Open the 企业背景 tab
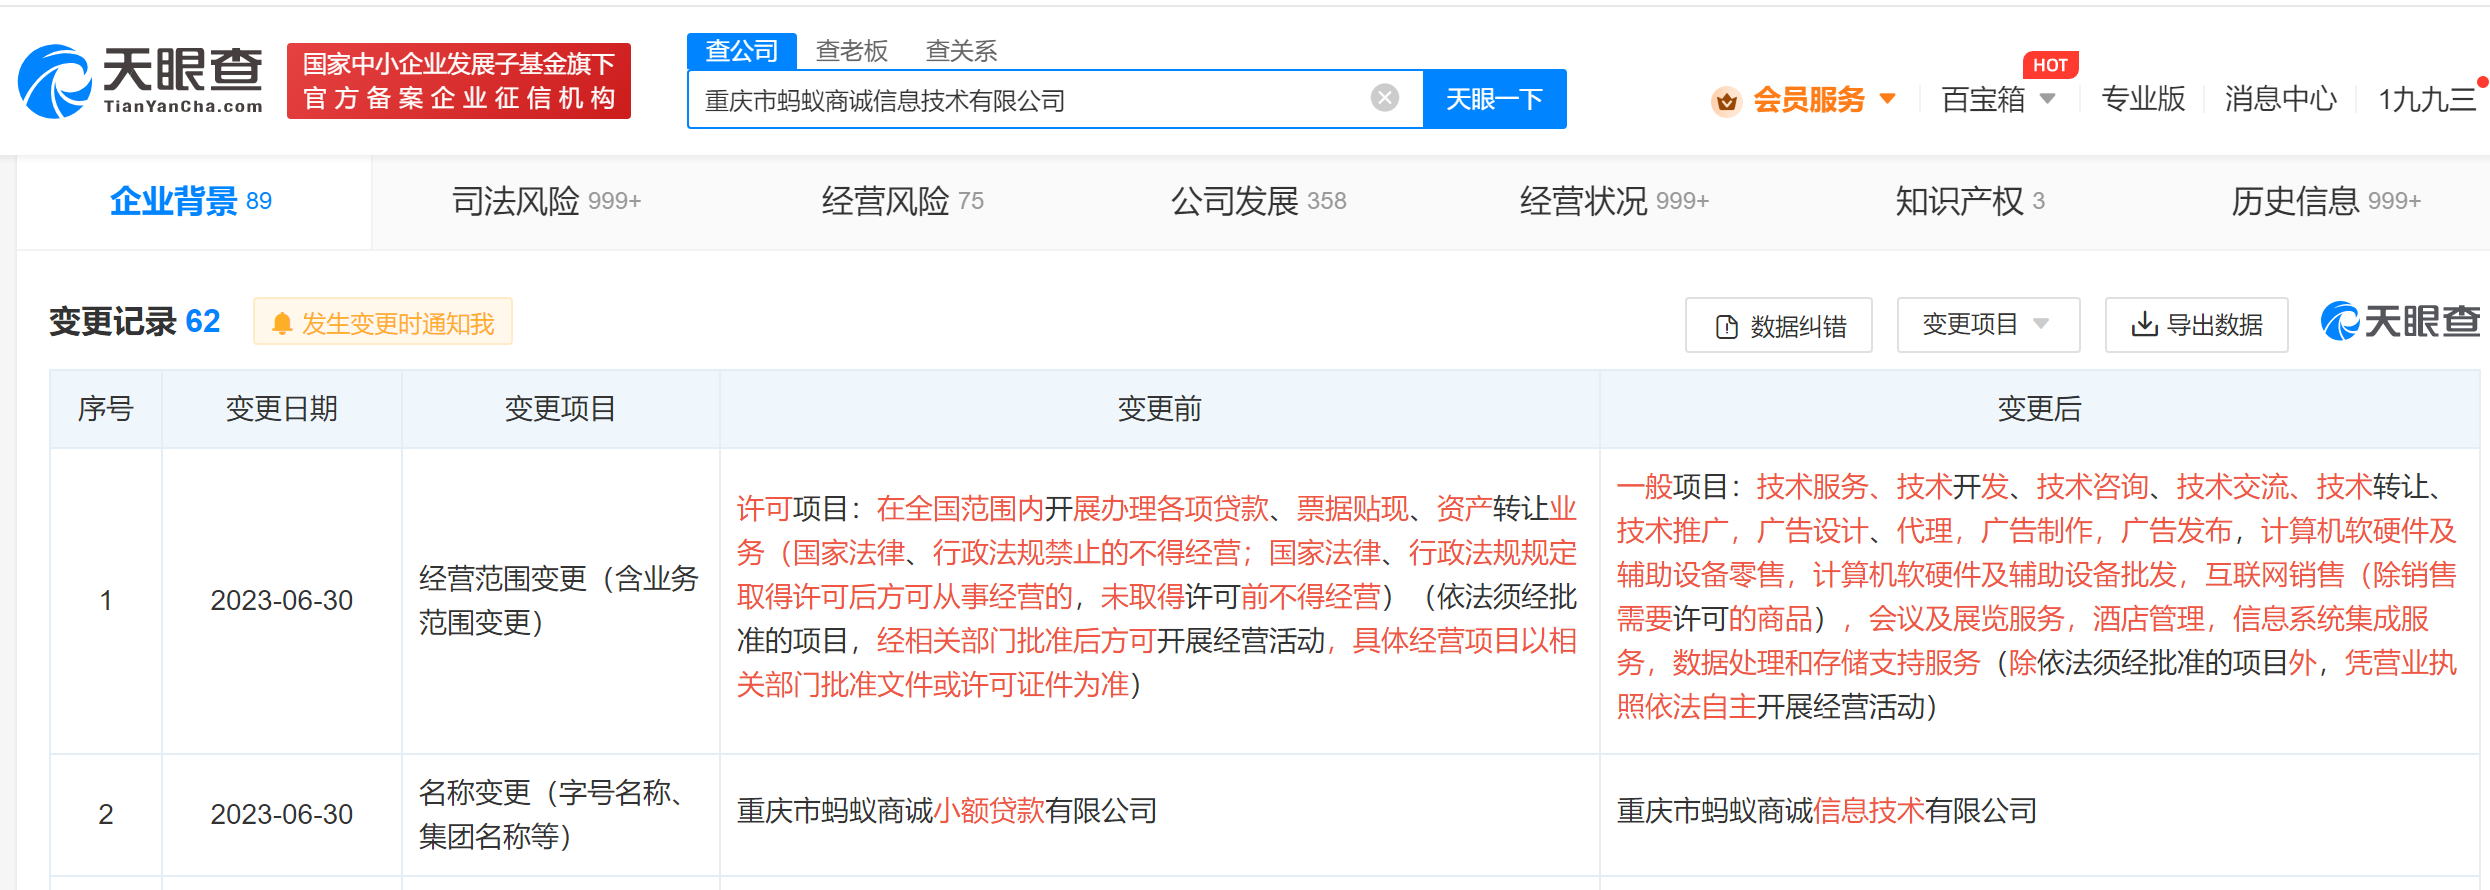Image resolution: width=2490 pixels, height=890 pixels. pos(191,201)
